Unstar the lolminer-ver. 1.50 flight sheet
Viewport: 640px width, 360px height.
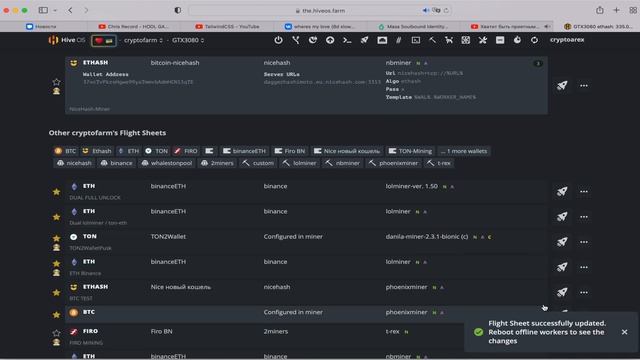click(56, 191)
